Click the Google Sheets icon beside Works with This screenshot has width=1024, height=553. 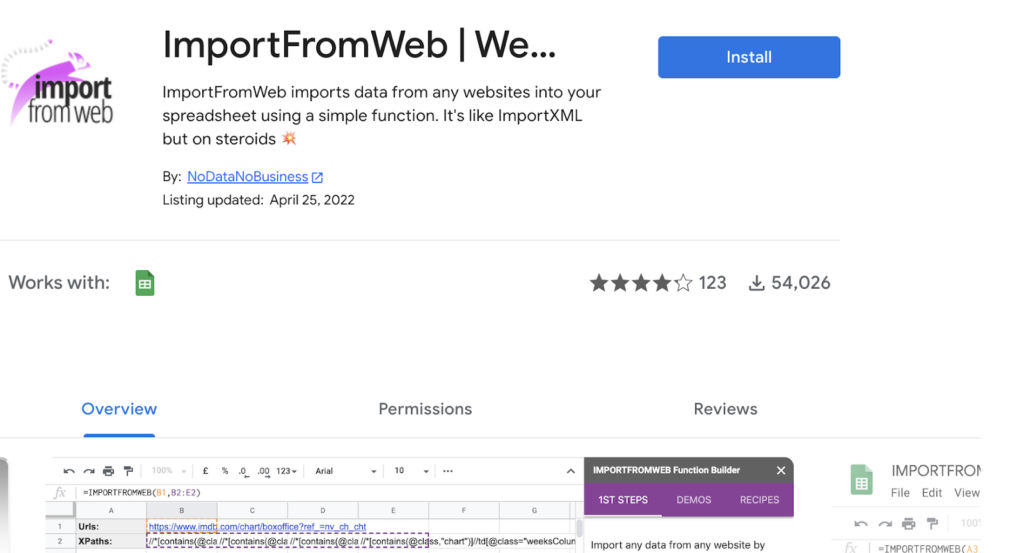pyautogui.click(x=145, y=283)
